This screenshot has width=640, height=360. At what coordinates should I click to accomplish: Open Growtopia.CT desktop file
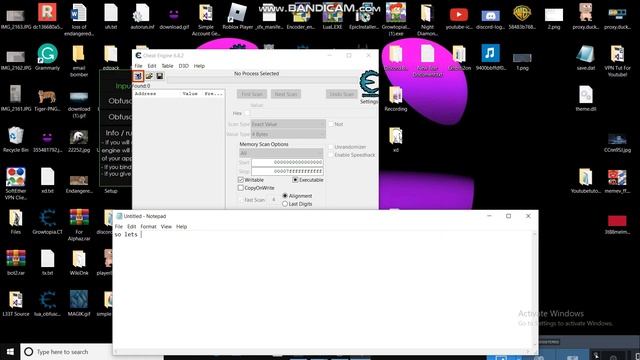(47, 222)
